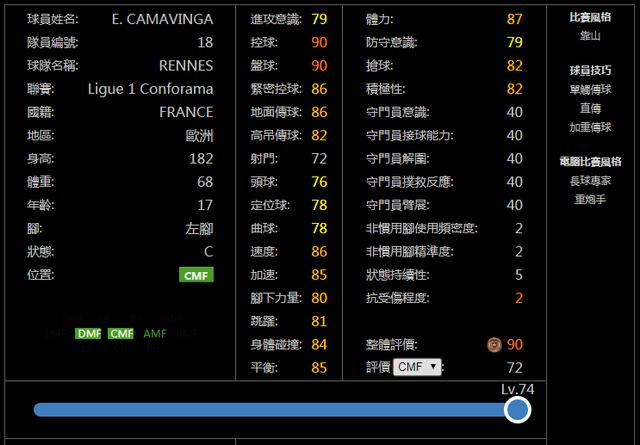
Task: Click the nationality FRANCE
Action: click(186, 112)
